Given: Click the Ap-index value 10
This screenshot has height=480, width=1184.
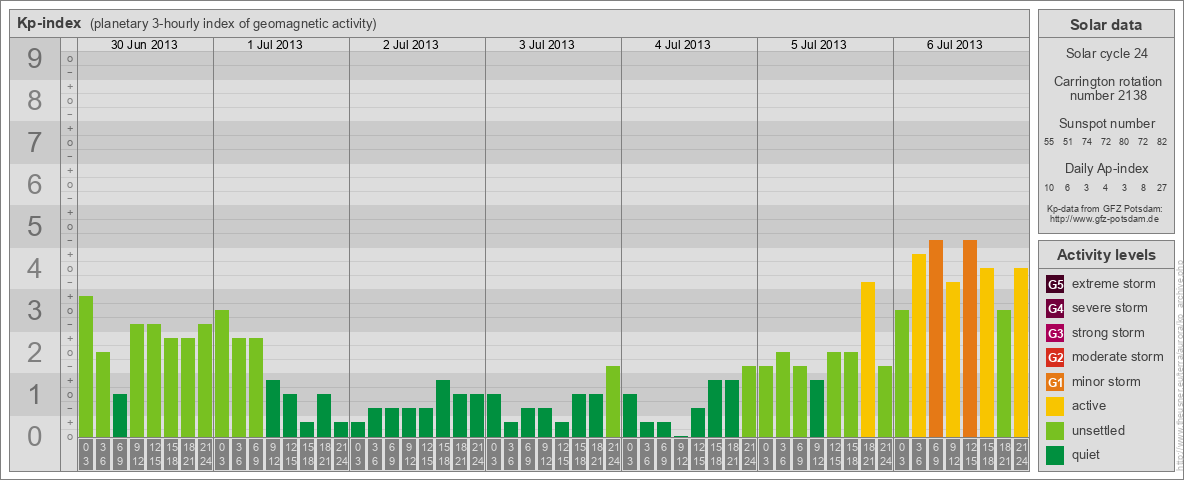Looking at the screenshot, I should point(1050,187).
